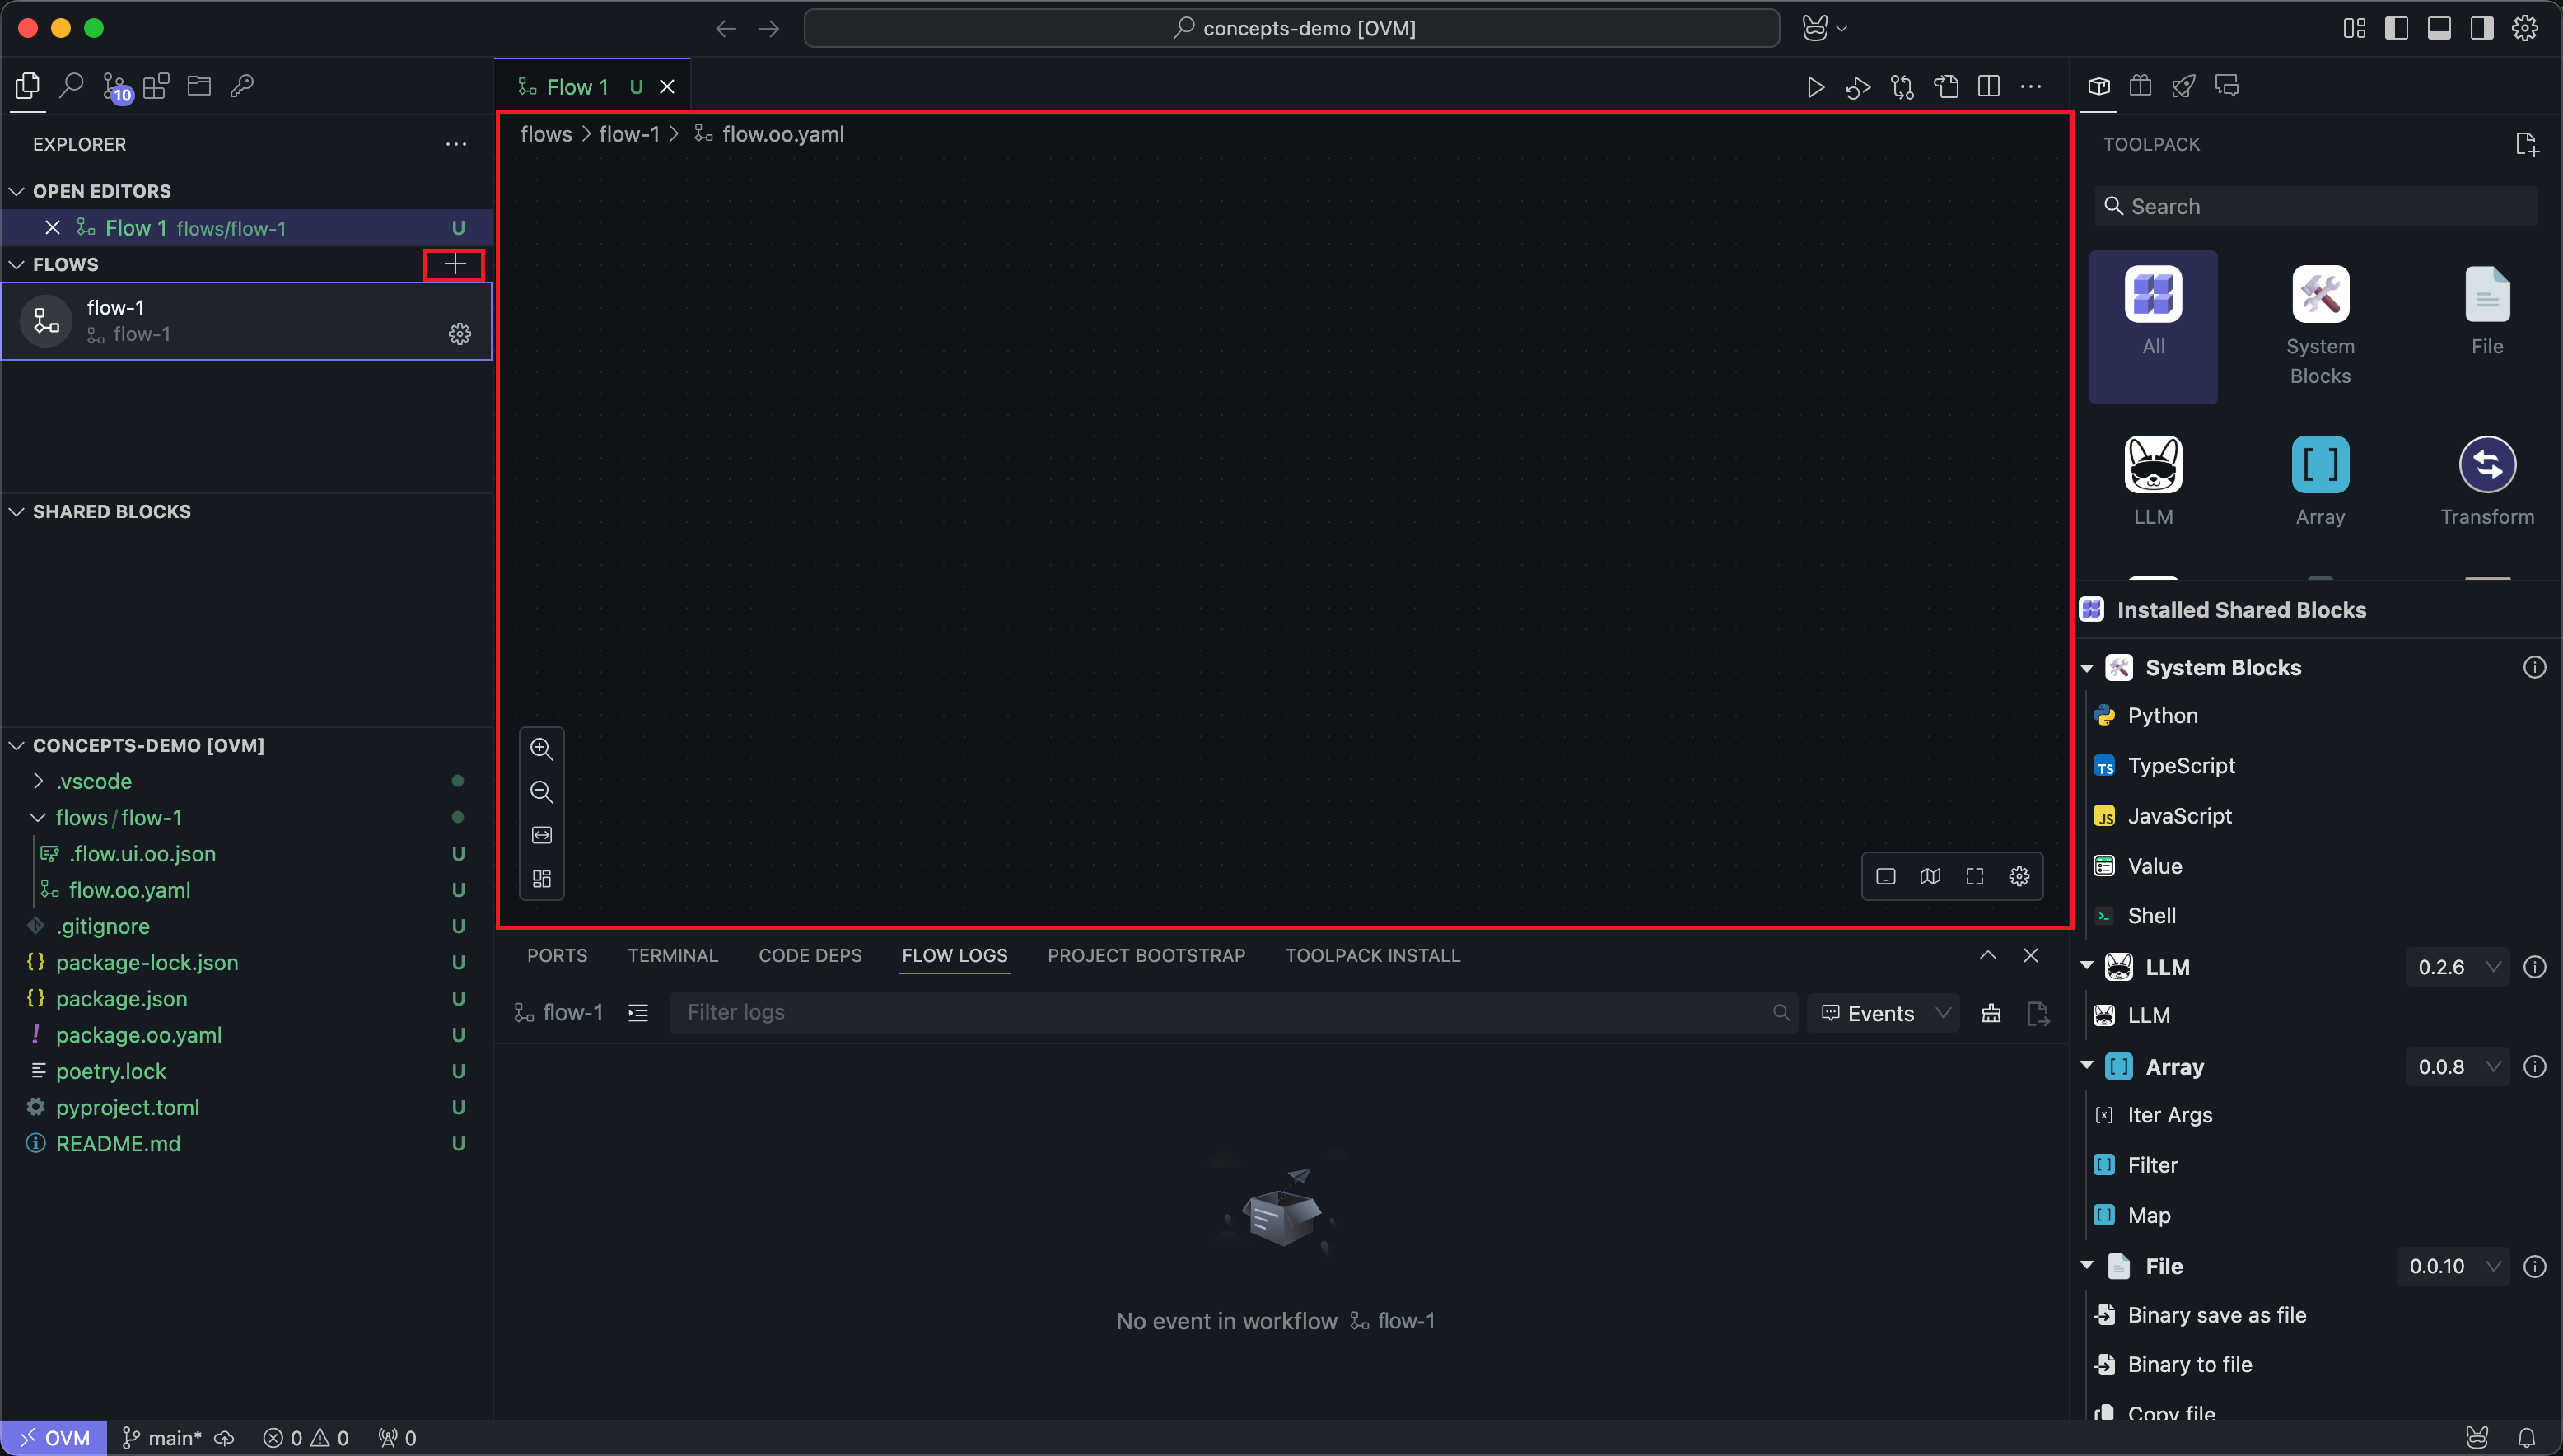Select the LLM toolpack category icon
This screenshot has height=1456, width=2563.
pos(2152,465)
